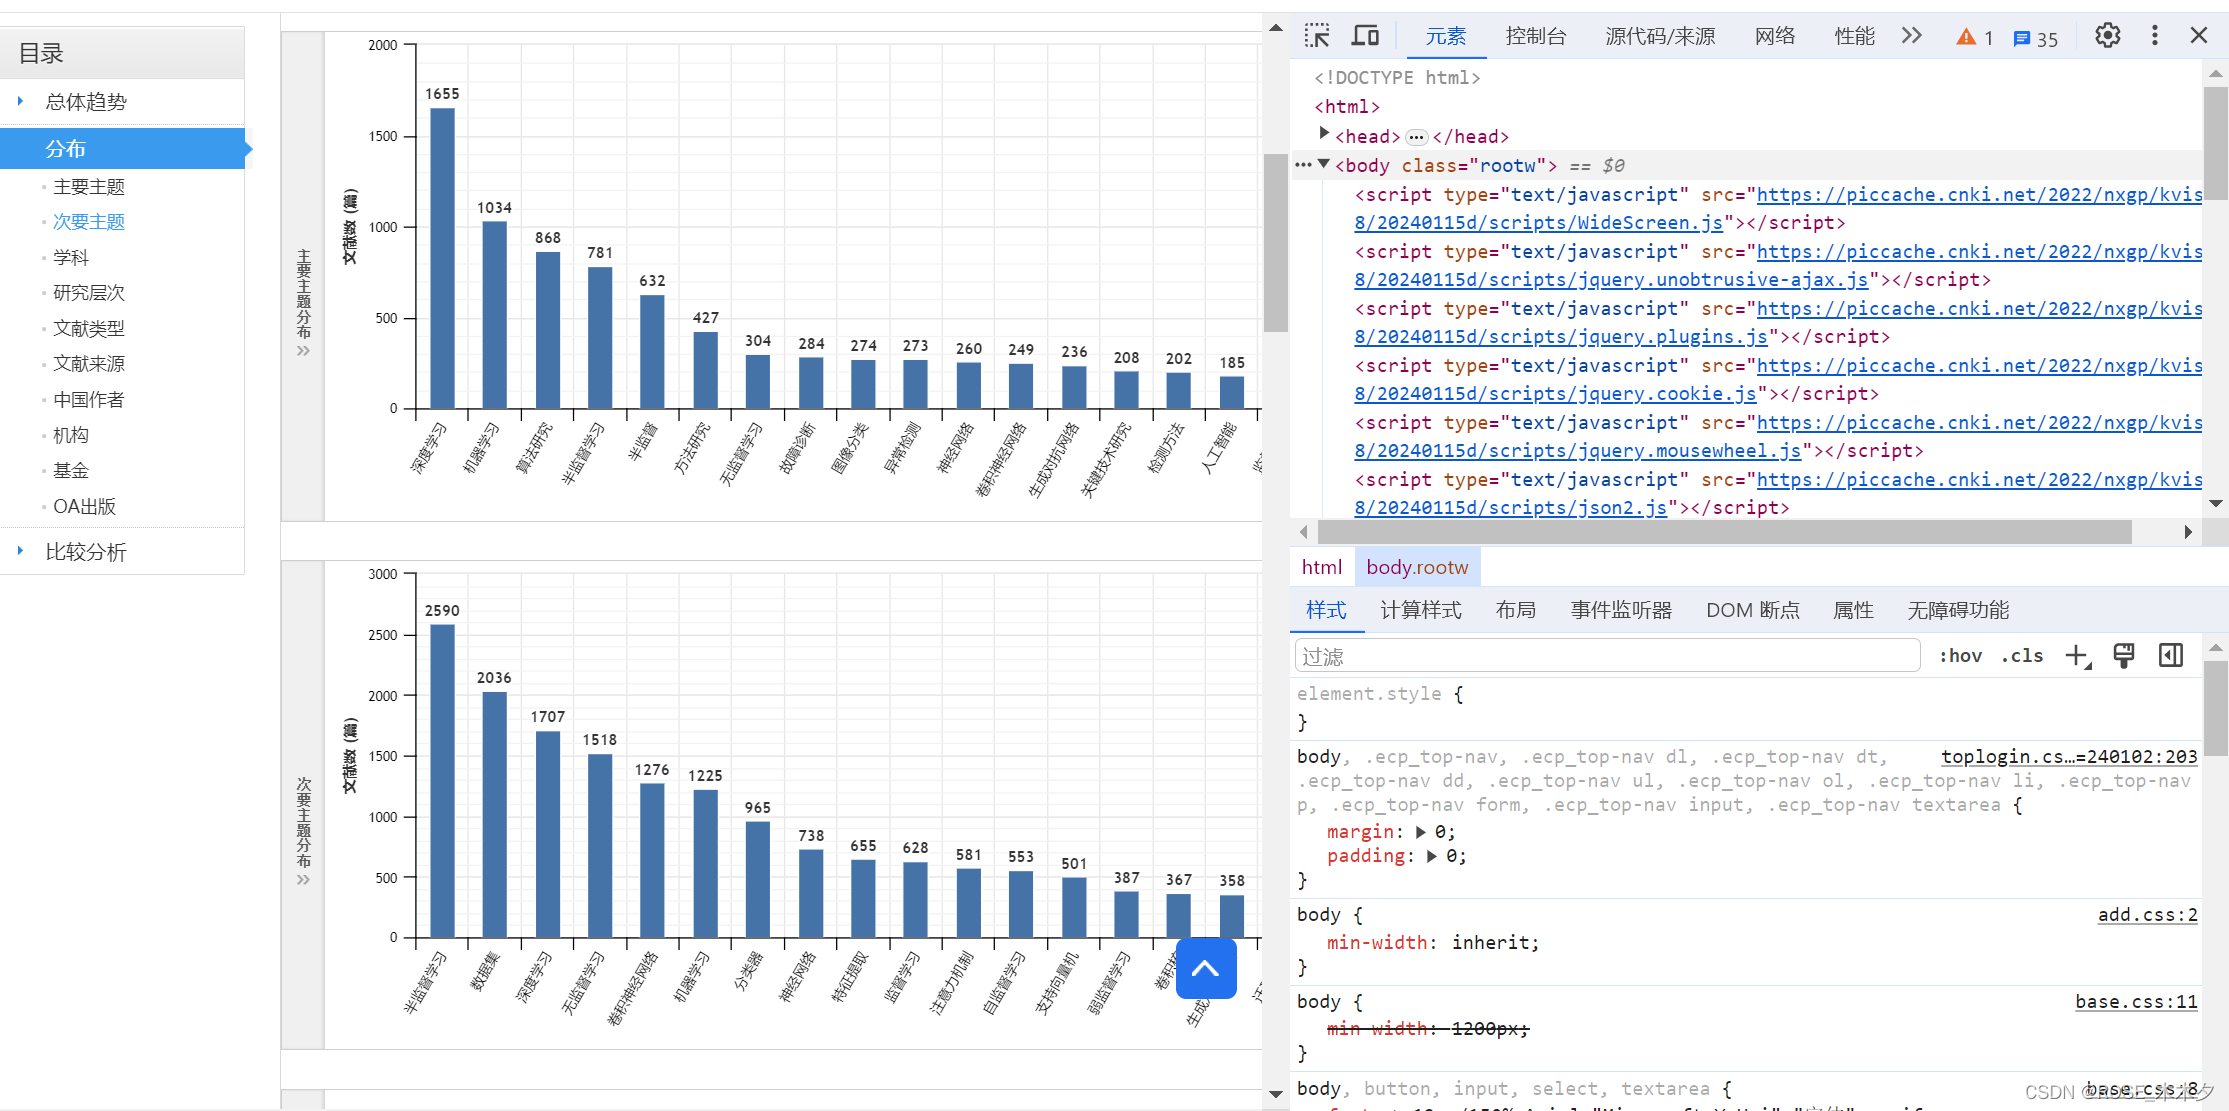
Task: Switch to 控制台 tab
Action: pyautogui.click(x=1535, y=36)
